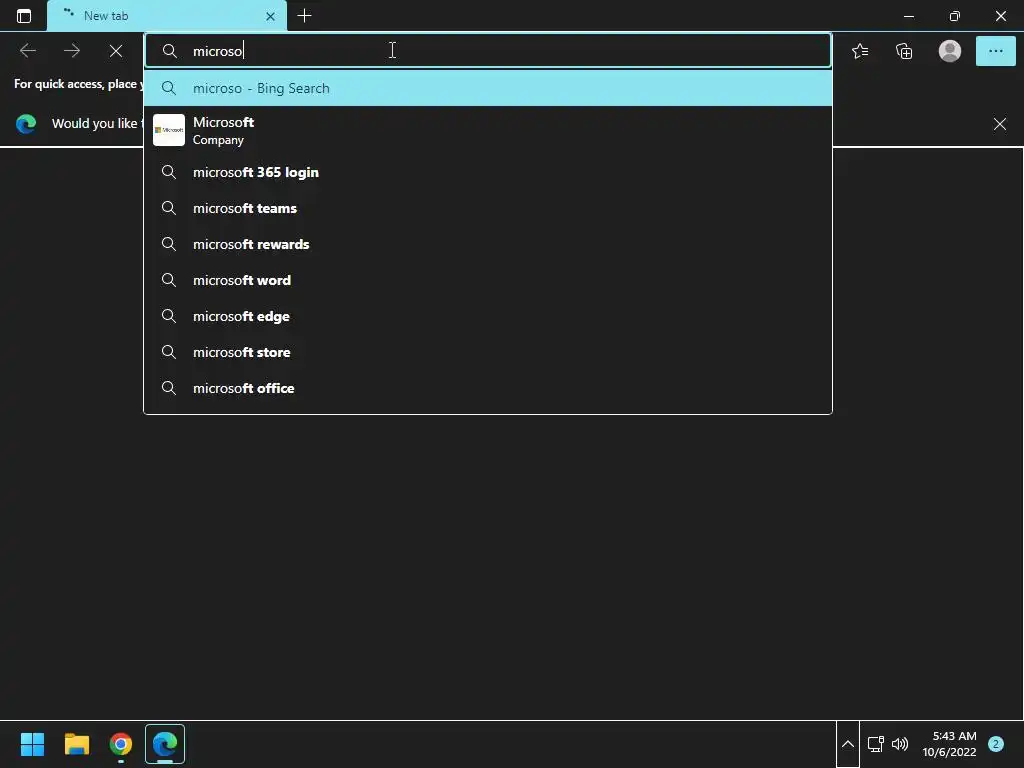Close the New tab tab
The image size is (1024, 768).
click(x=270, y=16)
